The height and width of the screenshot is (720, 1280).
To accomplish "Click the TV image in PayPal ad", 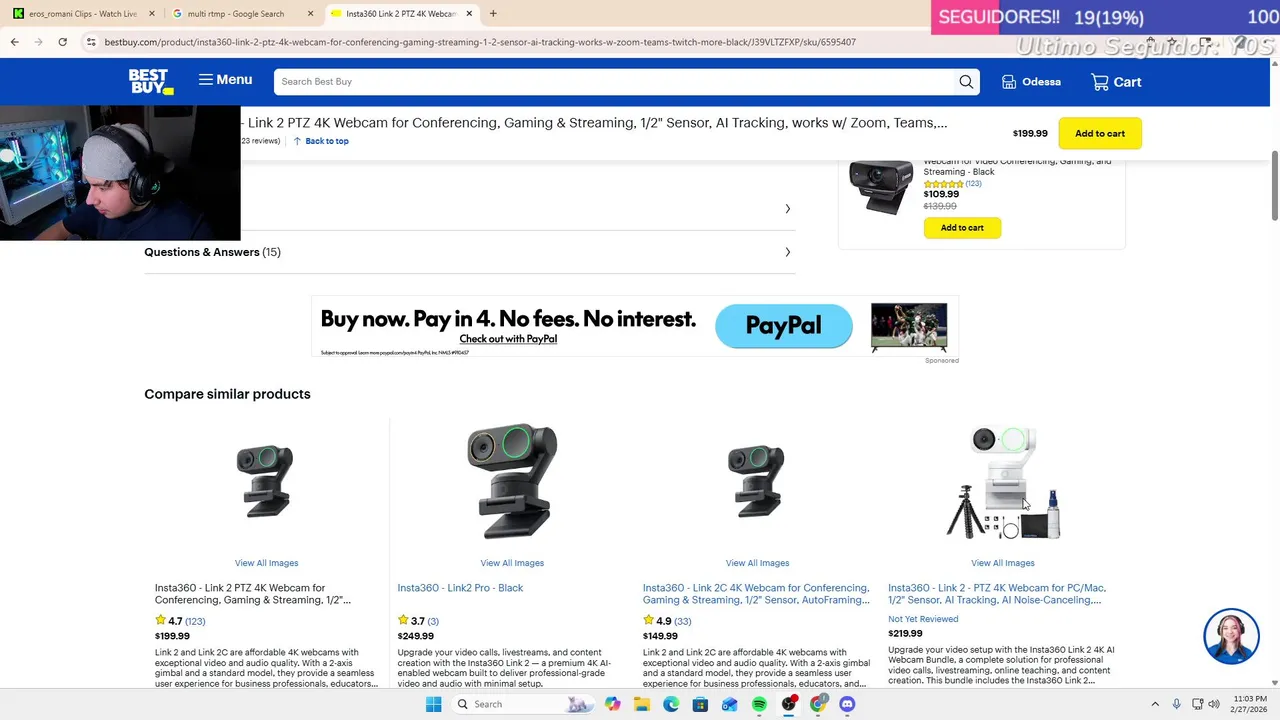I will [908, 327].
